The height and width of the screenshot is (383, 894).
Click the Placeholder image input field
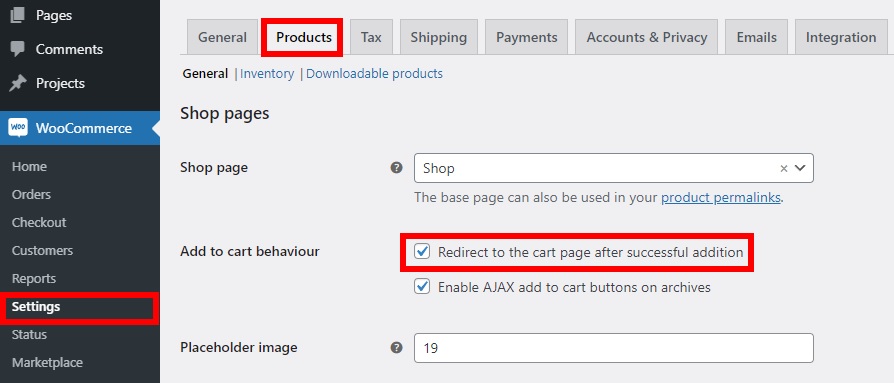613,348
